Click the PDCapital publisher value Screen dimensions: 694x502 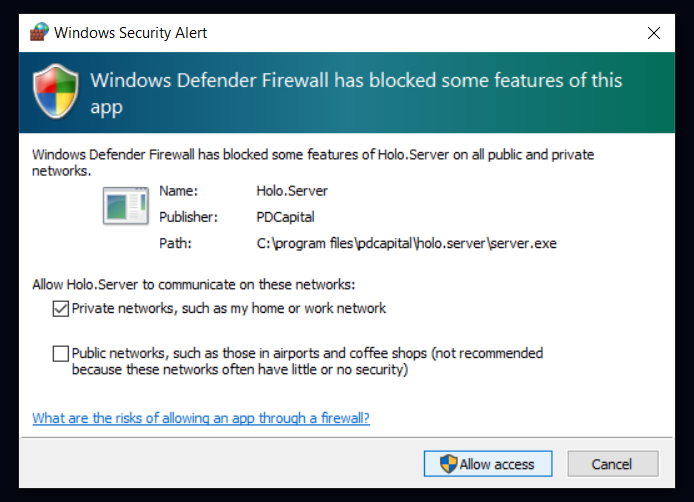285,217
